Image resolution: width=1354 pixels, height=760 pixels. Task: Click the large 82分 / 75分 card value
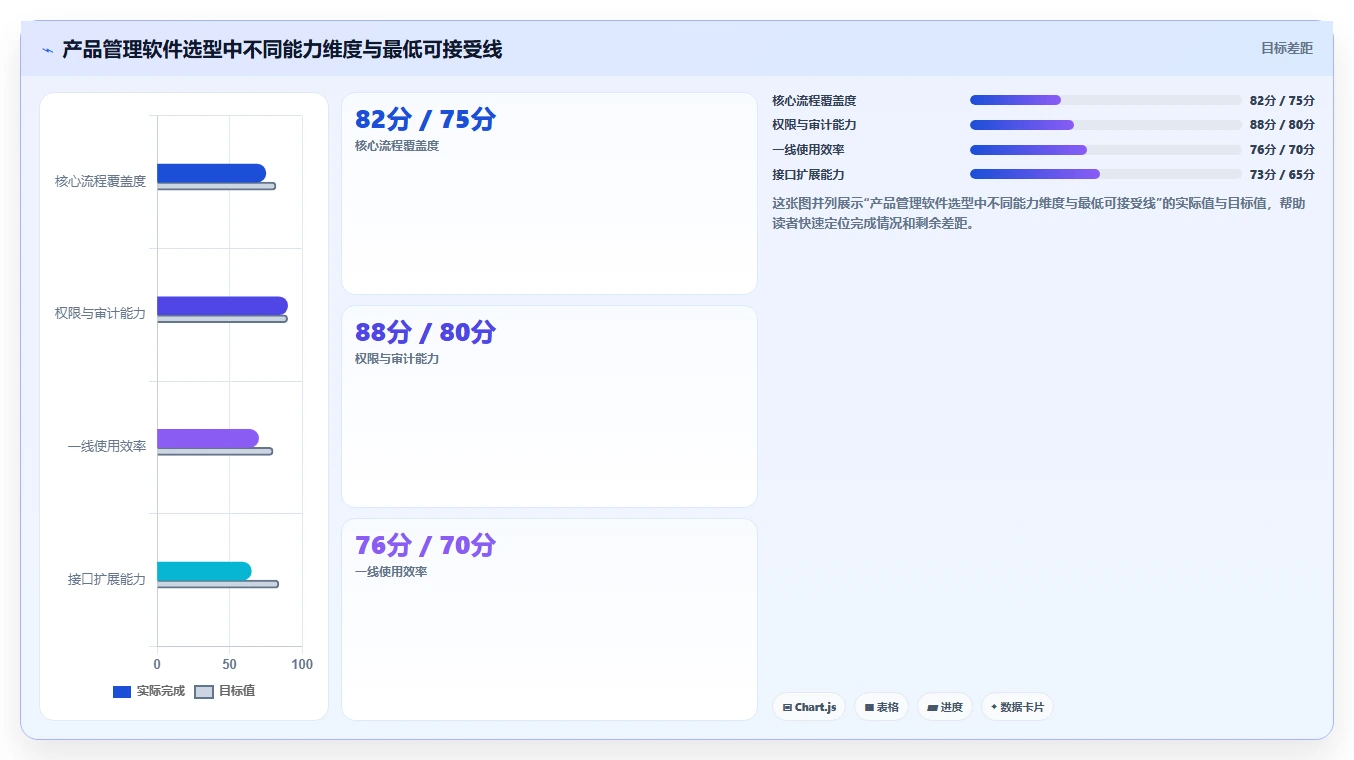[425, 119]
